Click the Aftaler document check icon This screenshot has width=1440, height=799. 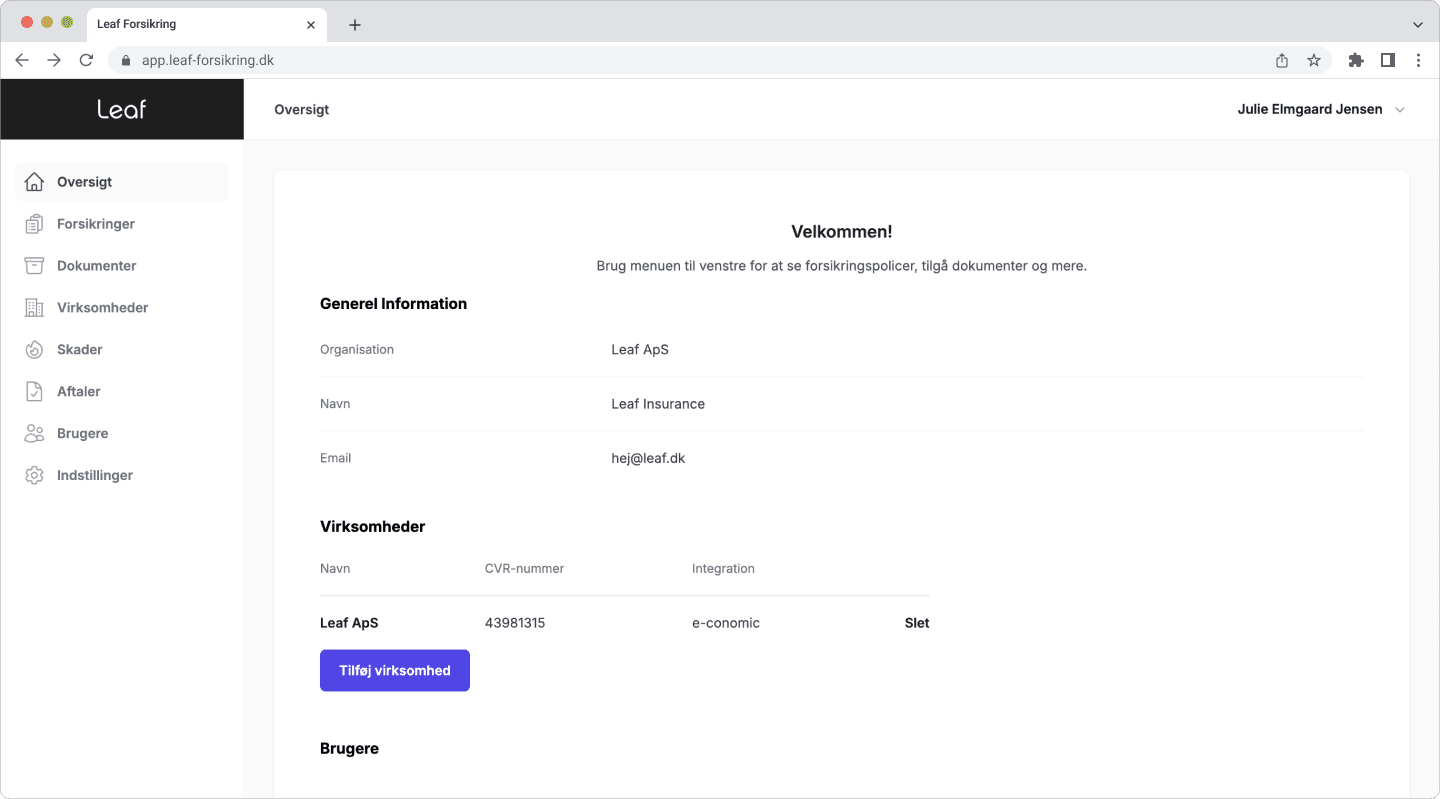pos(34,392)
